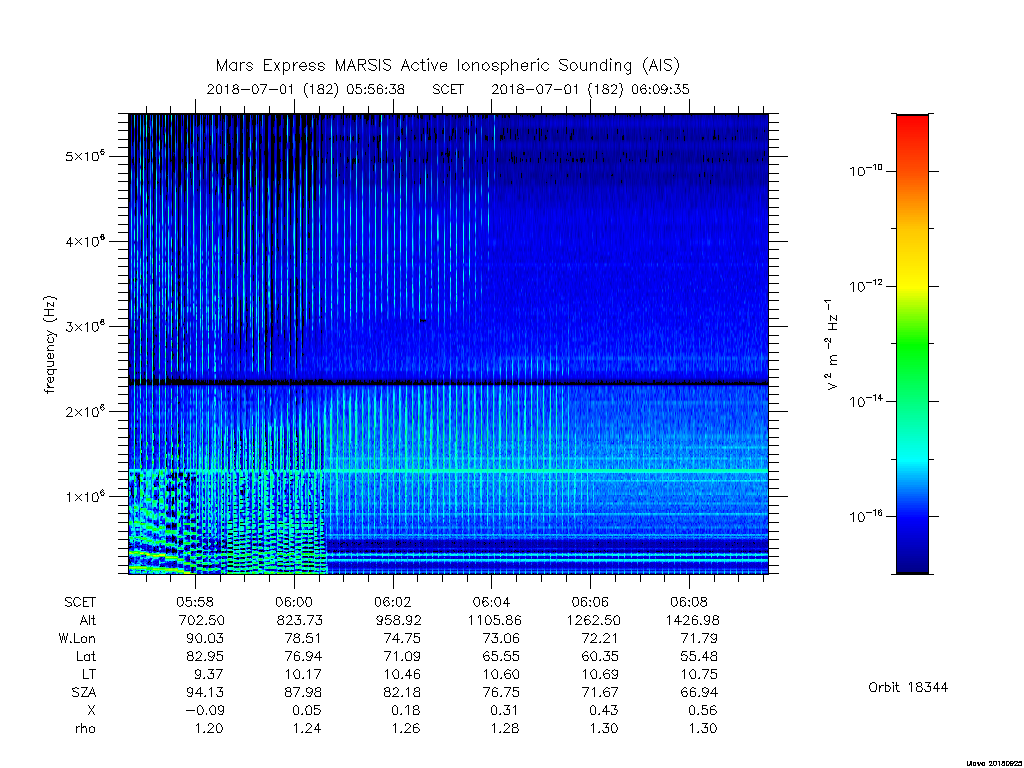Click W.Lon value 73.06
Image resolution: width=1024 pixels, height=768 pixels.
[x=501, y=638]
